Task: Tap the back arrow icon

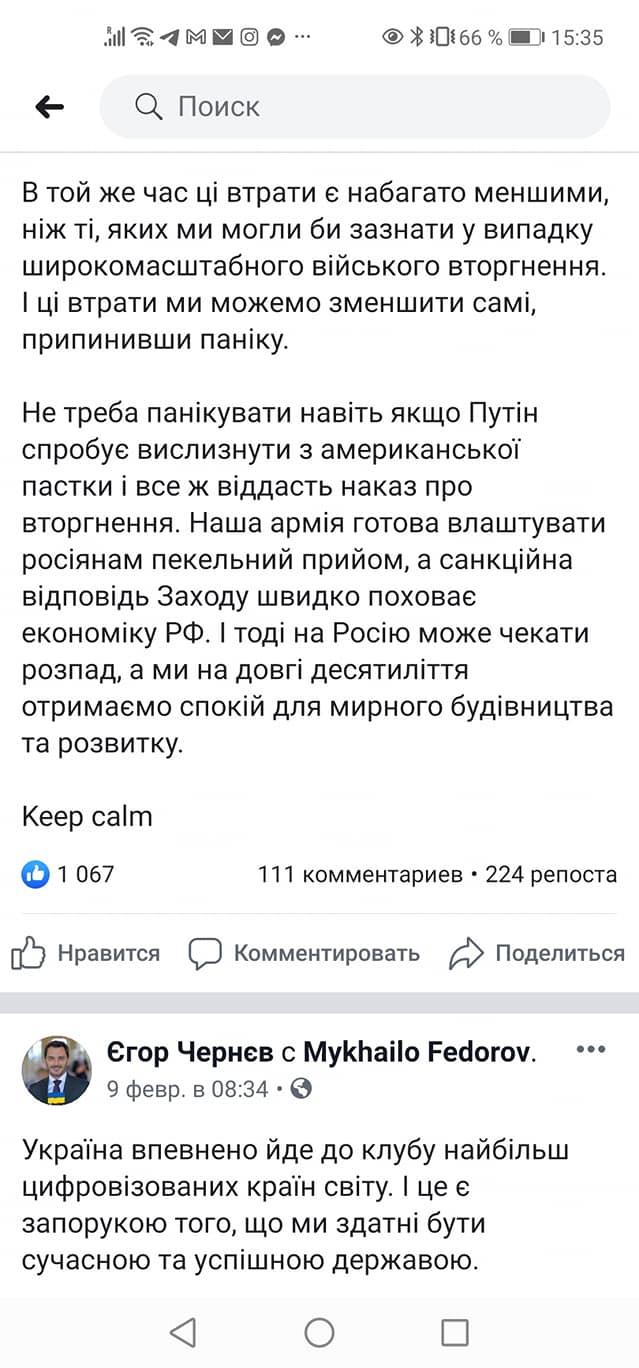Action: pyautogui.click(x=49, y=107)
